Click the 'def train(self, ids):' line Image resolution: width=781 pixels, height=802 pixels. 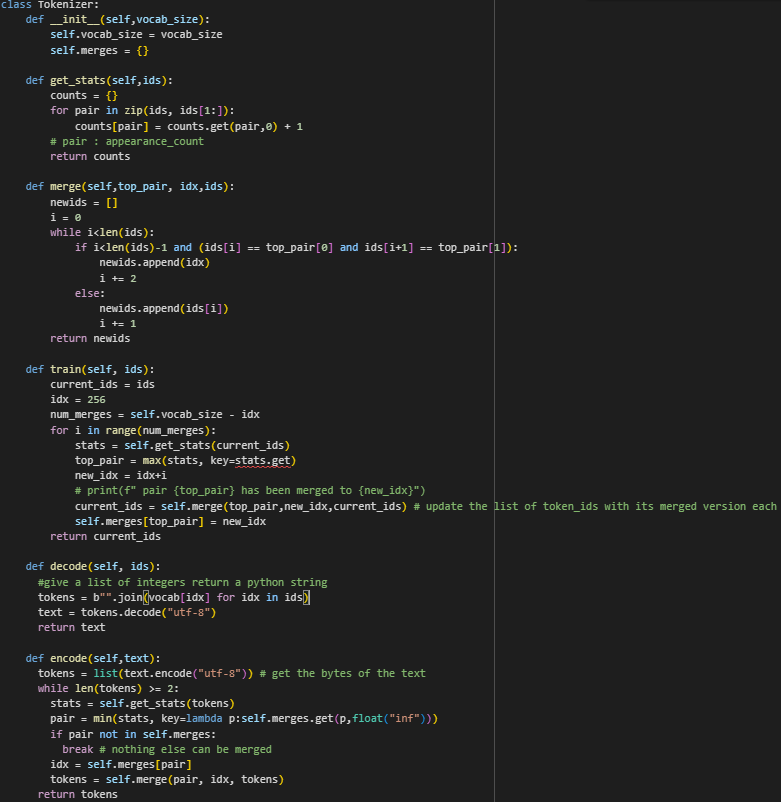(90, 369)
